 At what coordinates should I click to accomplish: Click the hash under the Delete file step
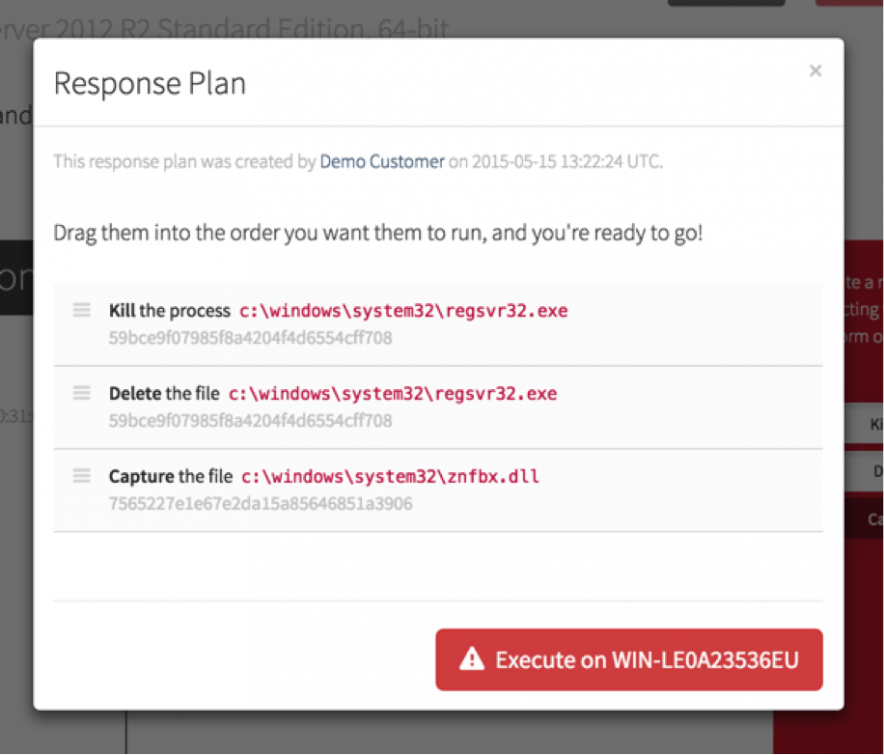[250, 421]
